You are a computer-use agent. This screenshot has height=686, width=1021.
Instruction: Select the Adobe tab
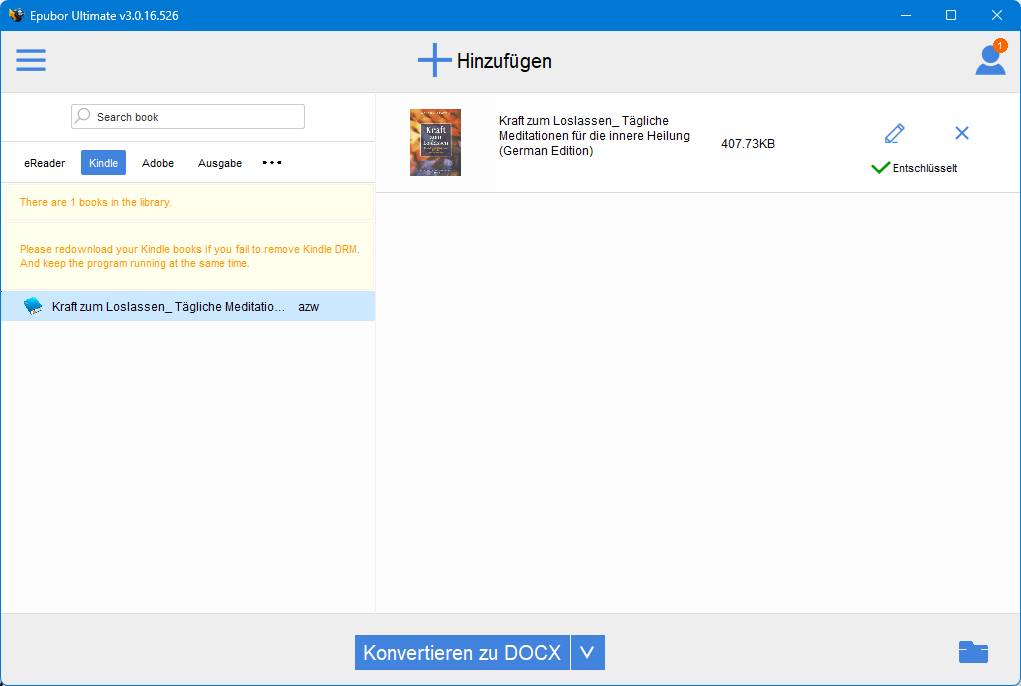pos(157,163)
